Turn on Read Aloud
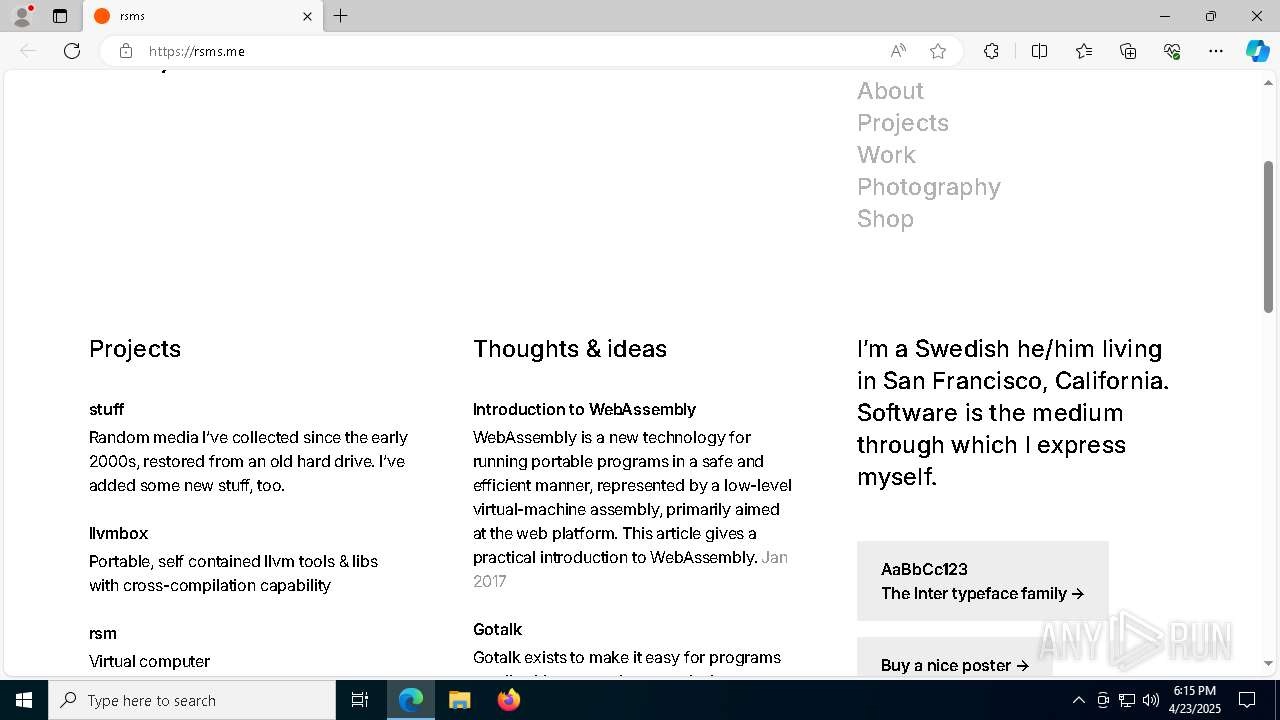The height and width of the screenshot is (720, 1280). [898, 51]
